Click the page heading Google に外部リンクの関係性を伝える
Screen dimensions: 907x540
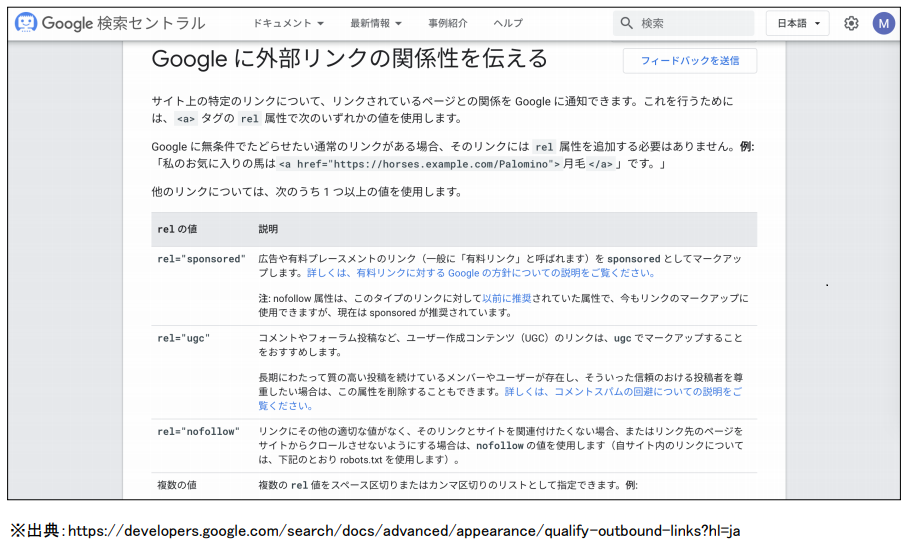(349, 59)
